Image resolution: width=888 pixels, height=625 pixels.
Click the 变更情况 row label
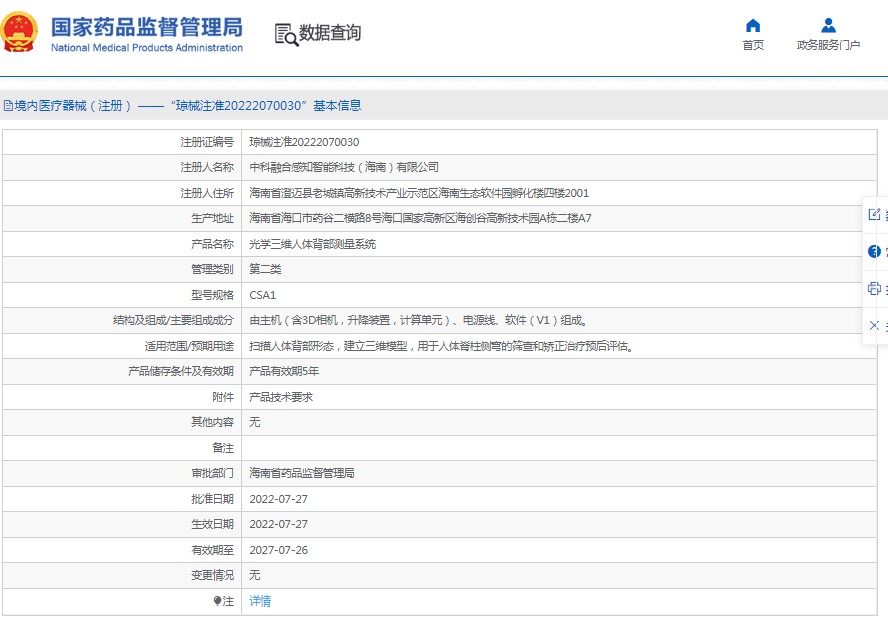pyautogui.click(x=212, y=575)
